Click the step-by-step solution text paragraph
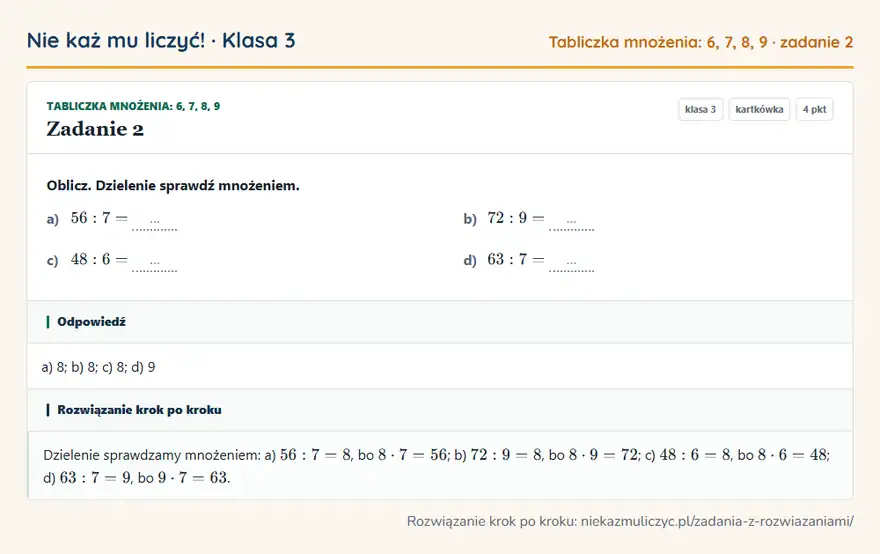 (437, 466)
